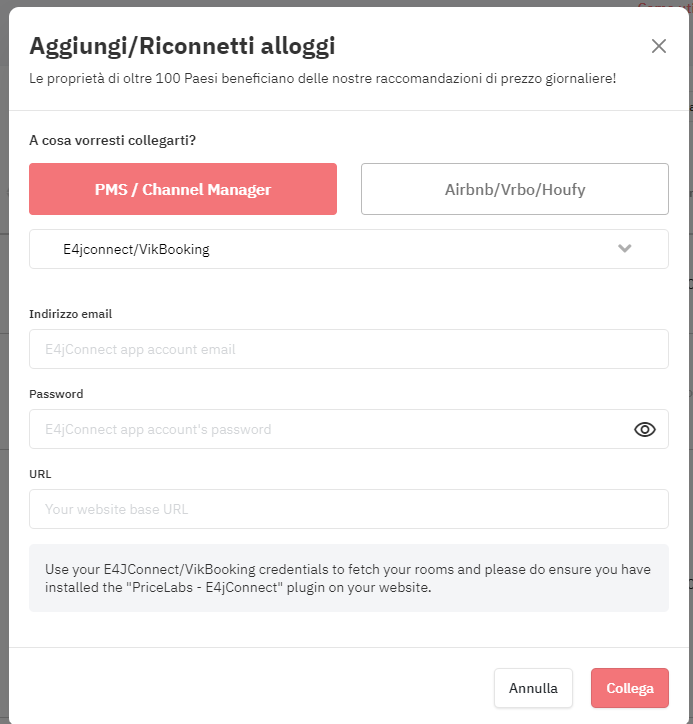The width and height of the screenshot is (693, 724).
Task: Click the URL field label
Action: tap(40, 474)
